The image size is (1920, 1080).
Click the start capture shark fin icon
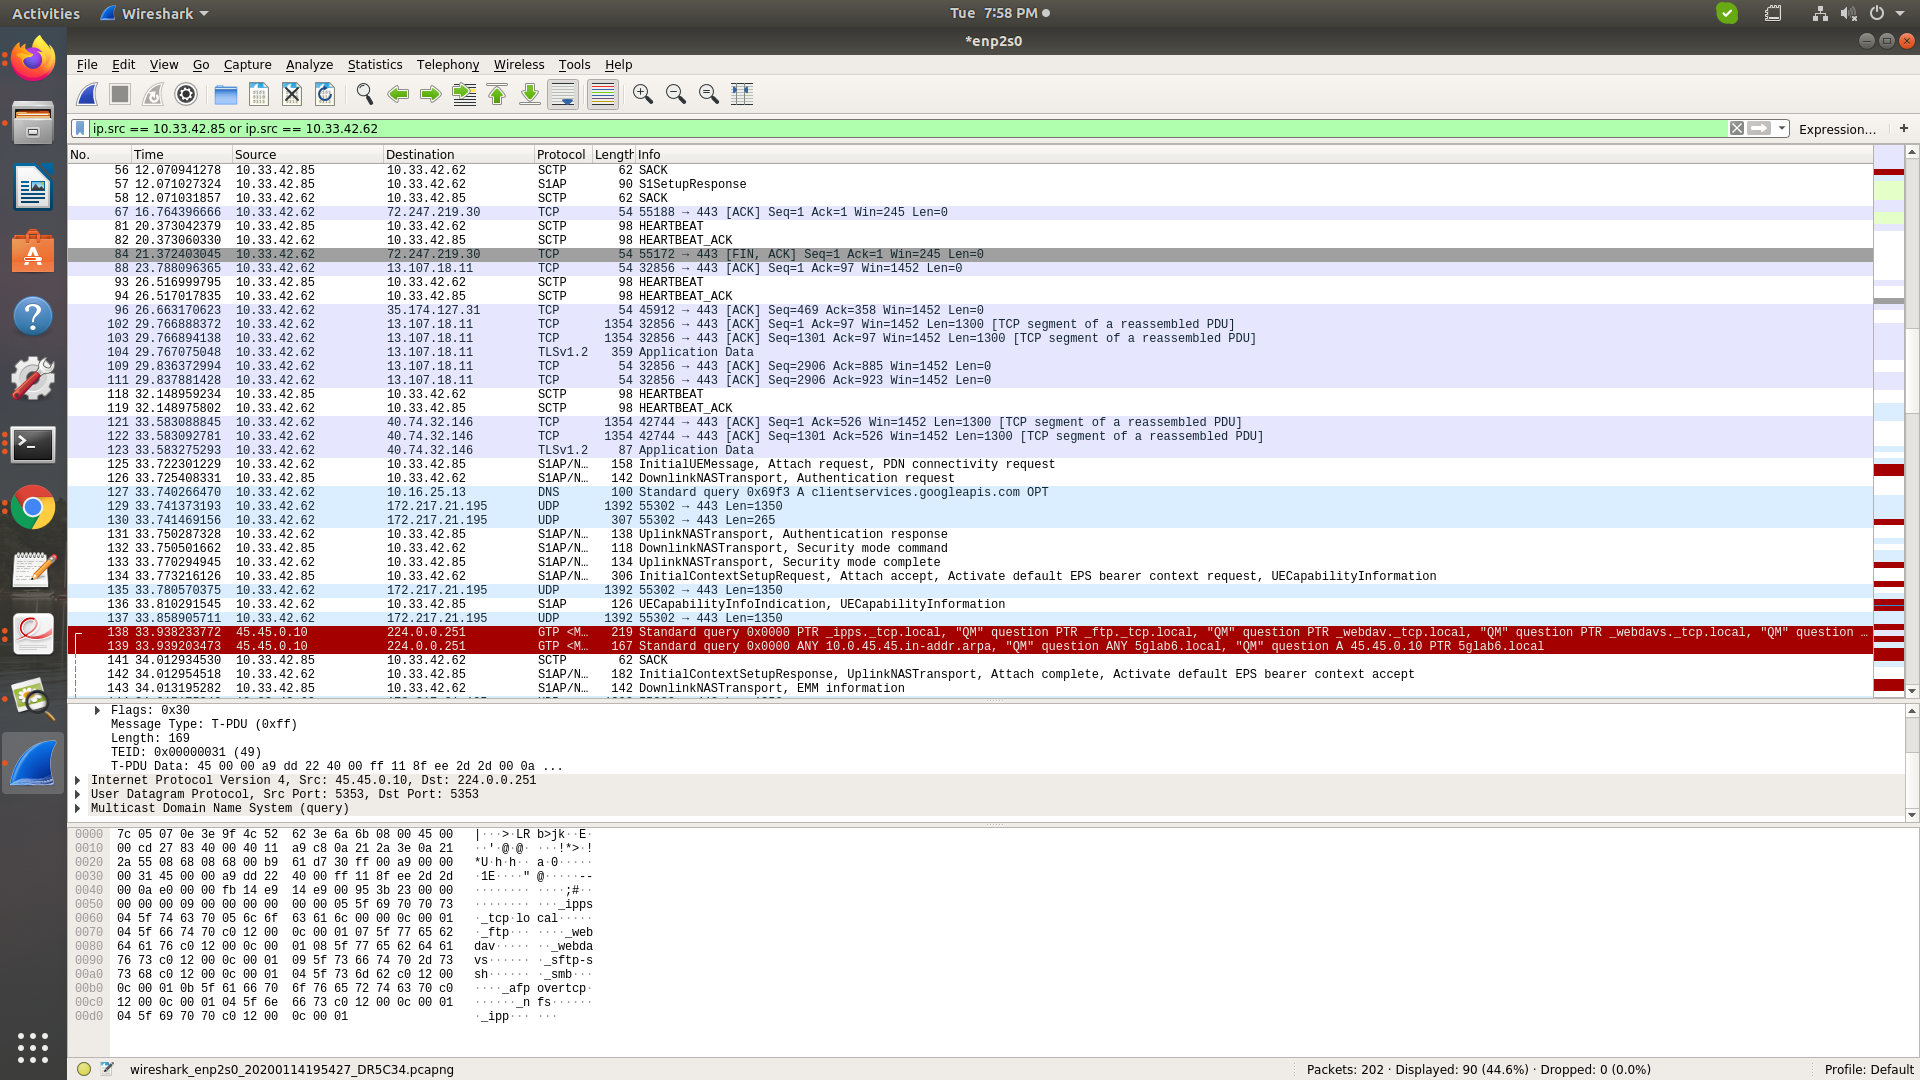tap(87, 94)
